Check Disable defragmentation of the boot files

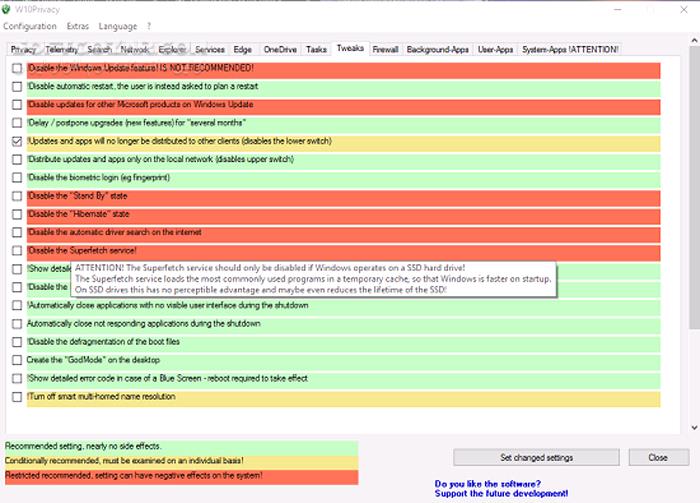17,342
